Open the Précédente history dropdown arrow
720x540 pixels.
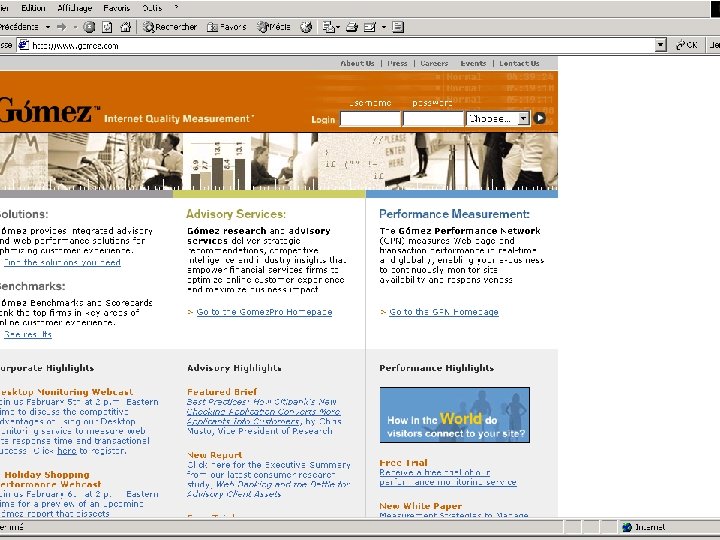[x=48, y=27]
